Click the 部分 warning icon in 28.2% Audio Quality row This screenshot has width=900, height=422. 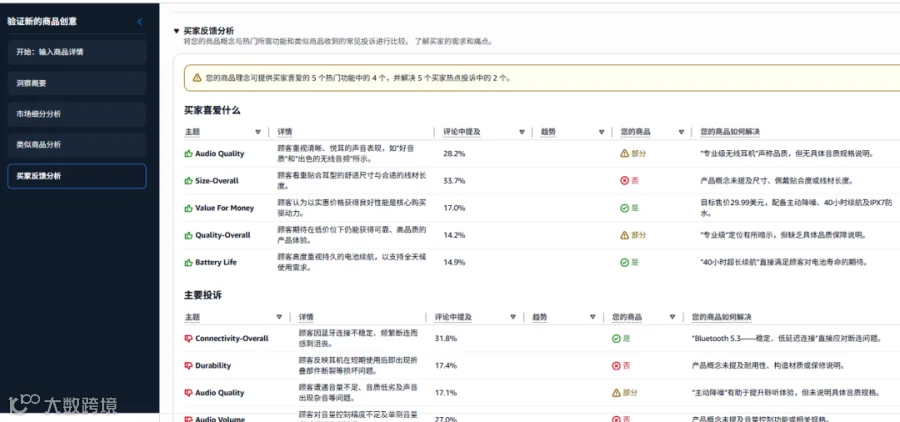(x=624, y=153)
